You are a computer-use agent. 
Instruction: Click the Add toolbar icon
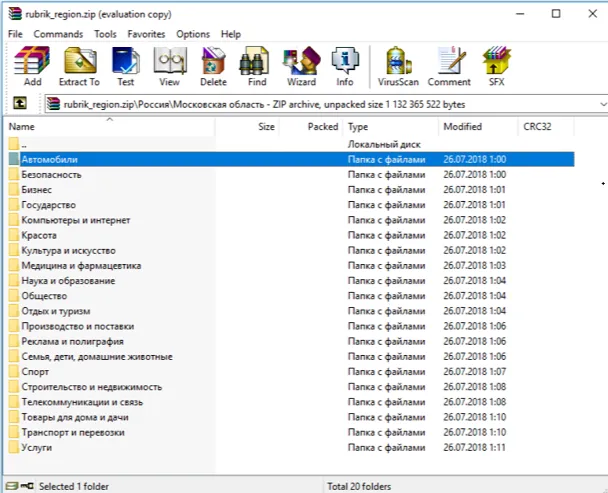32,66
